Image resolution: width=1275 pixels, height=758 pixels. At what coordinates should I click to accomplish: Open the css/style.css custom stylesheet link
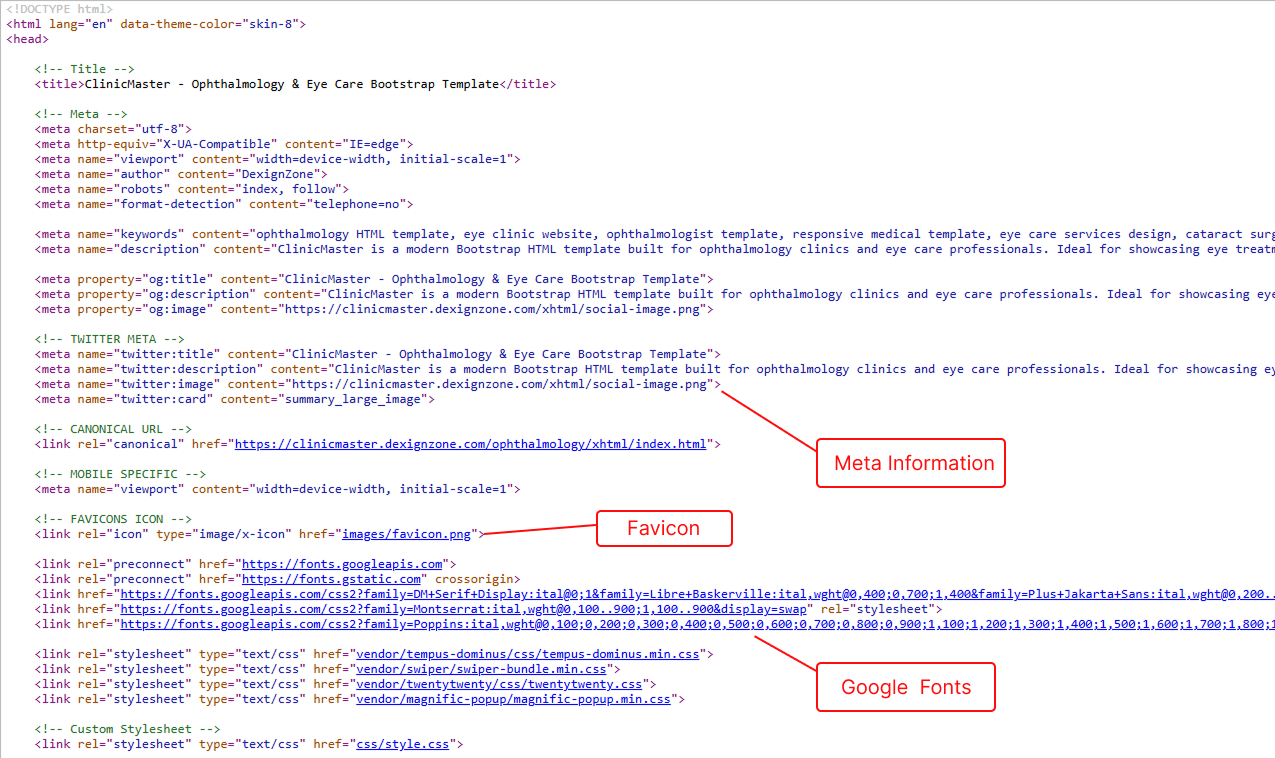pyautogui.click(x=404, y=744)
